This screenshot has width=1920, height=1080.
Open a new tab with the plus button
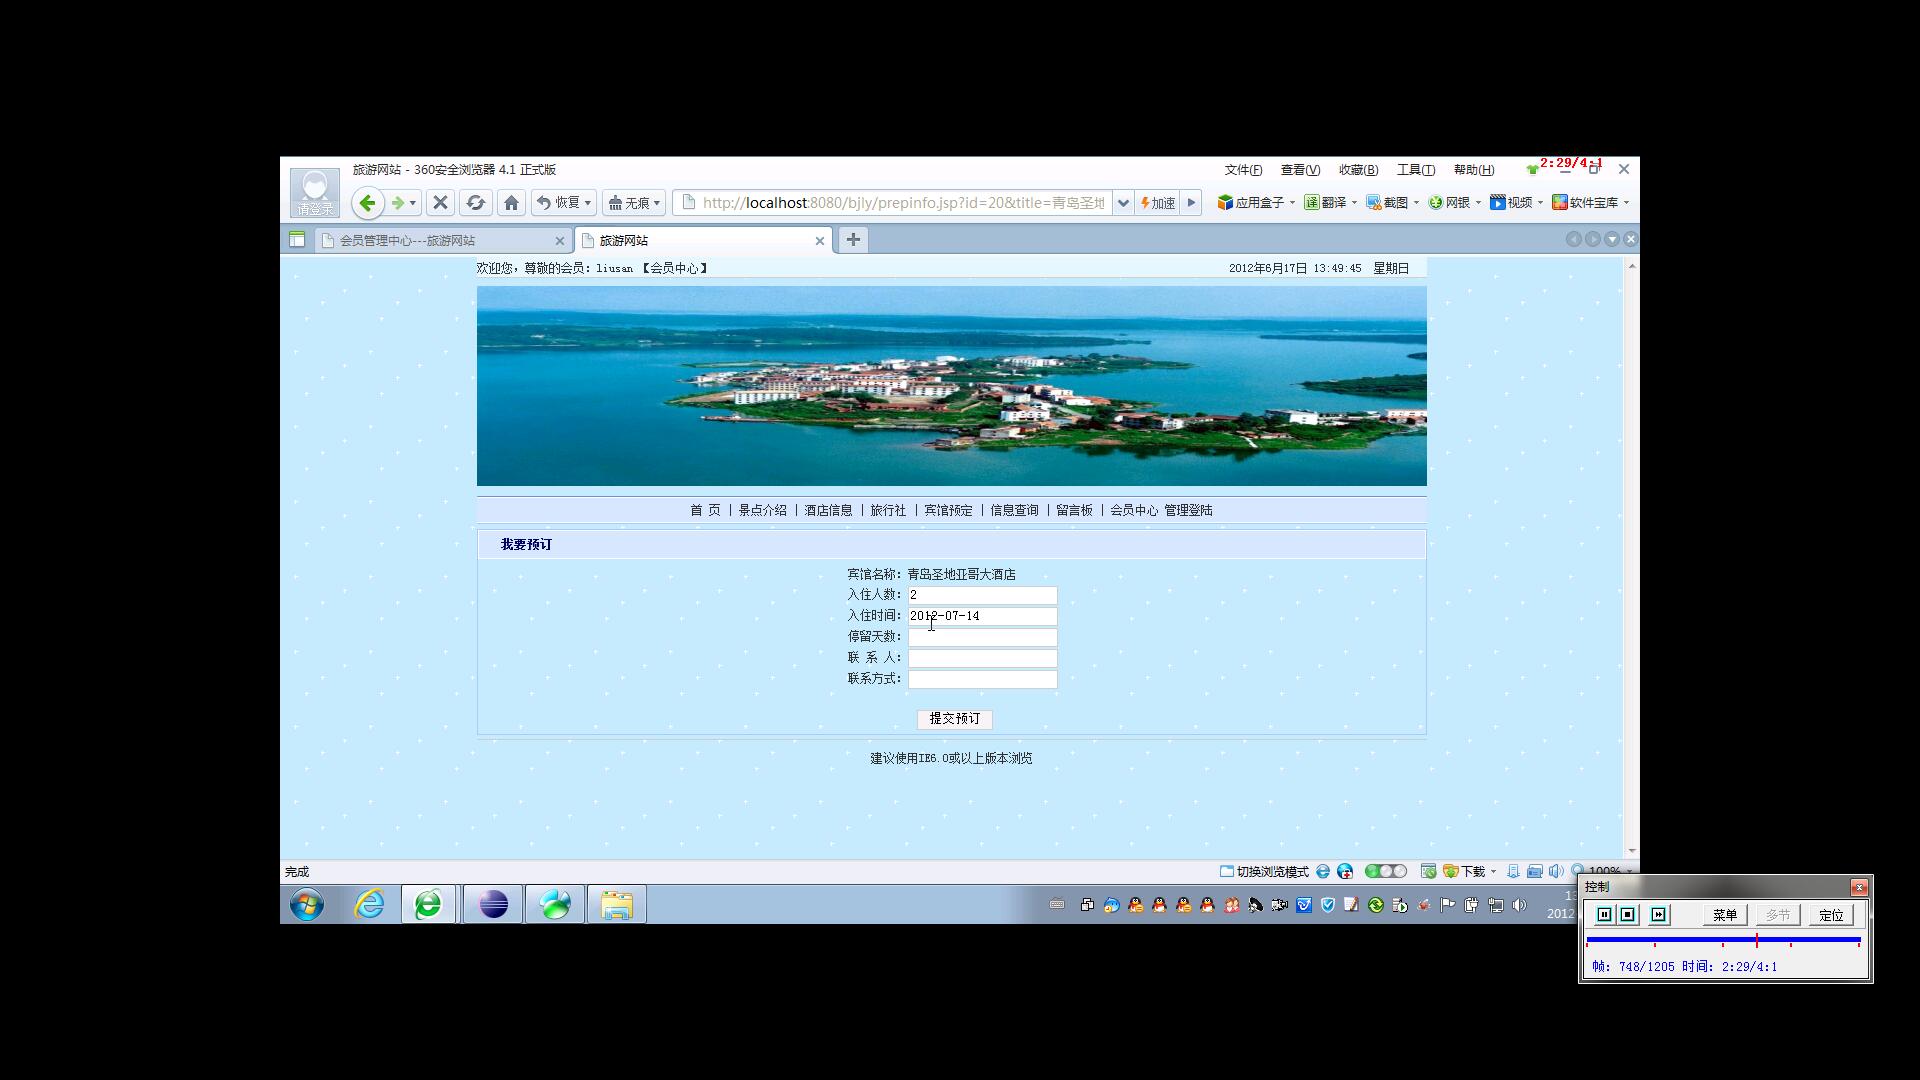853,240
